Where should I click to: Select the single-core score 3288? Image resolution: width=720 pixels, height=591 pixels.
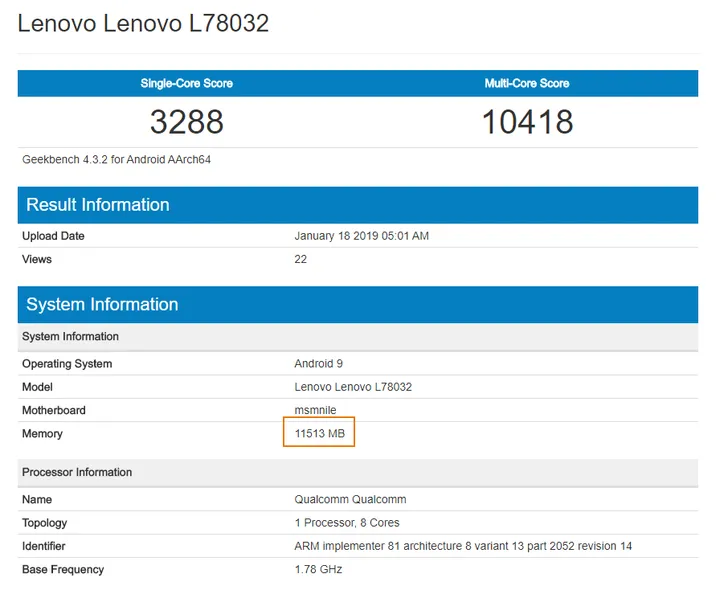pos(186,122)
